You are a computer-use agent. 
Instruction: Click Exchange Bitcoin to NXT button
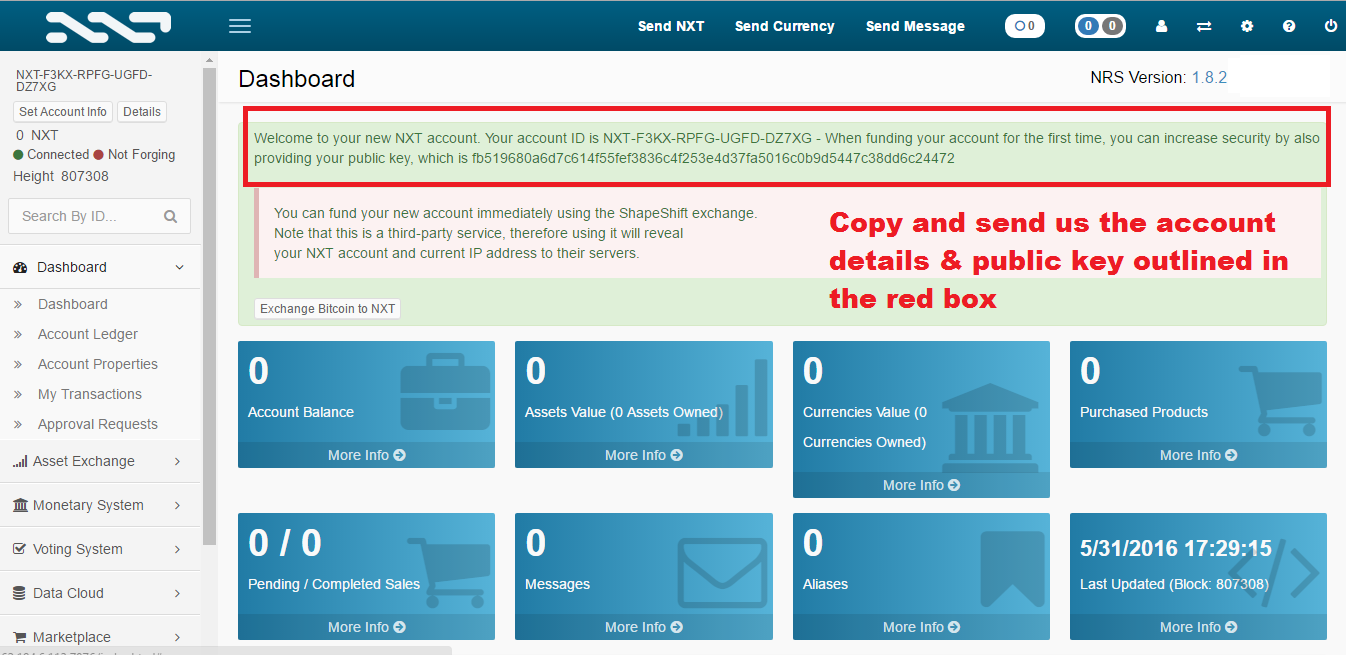pyautogui.click(x=328, y=309)
